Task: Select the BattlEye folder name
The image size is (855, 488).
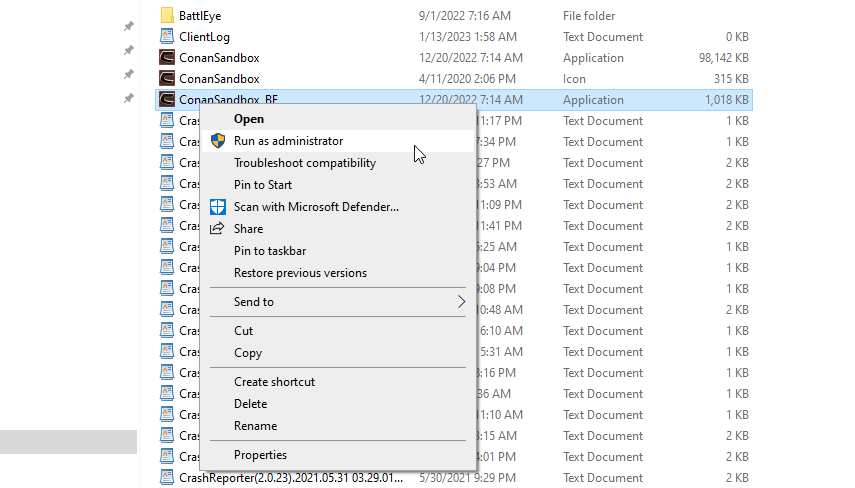Action: [200, 15]
